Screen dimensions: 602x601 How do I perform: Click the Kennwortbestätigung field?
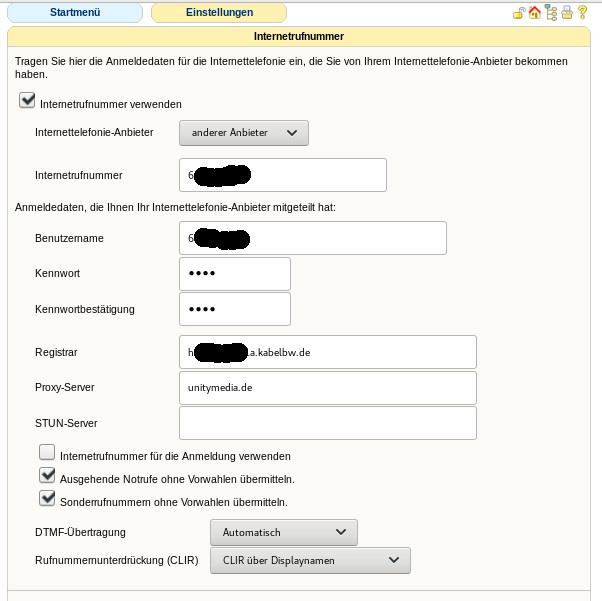(x=234, y=309)
